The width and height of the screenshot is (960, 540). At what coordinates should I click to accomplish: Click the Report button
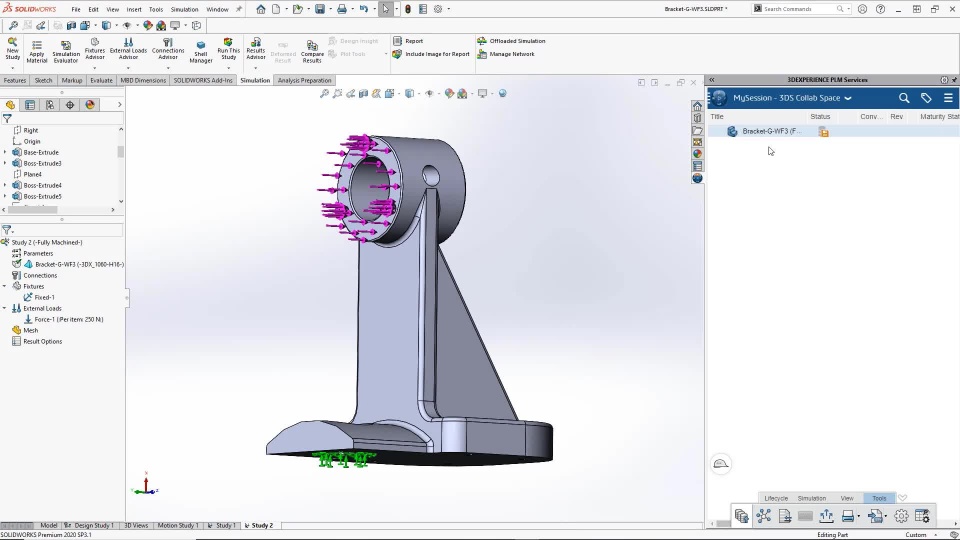[x=408, y=41]
